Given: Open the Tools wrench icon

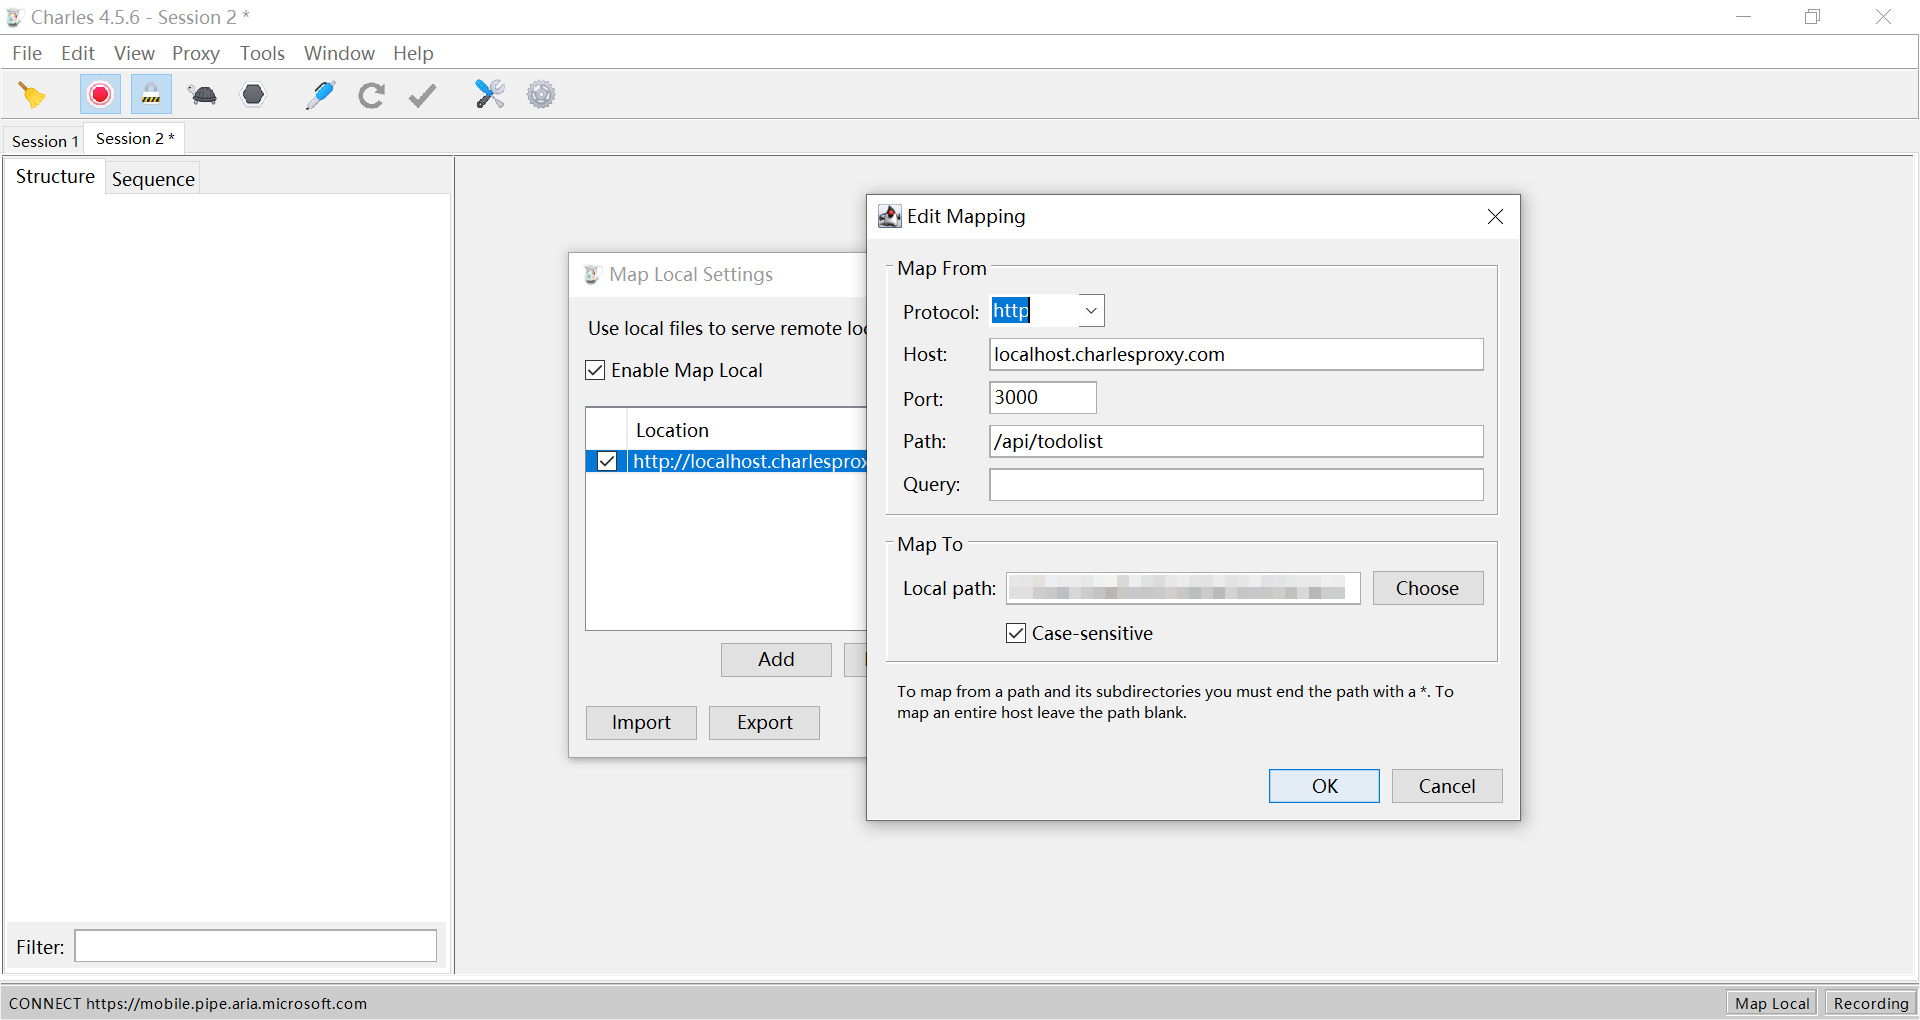Looking at the screenshot, I should 490,95.
